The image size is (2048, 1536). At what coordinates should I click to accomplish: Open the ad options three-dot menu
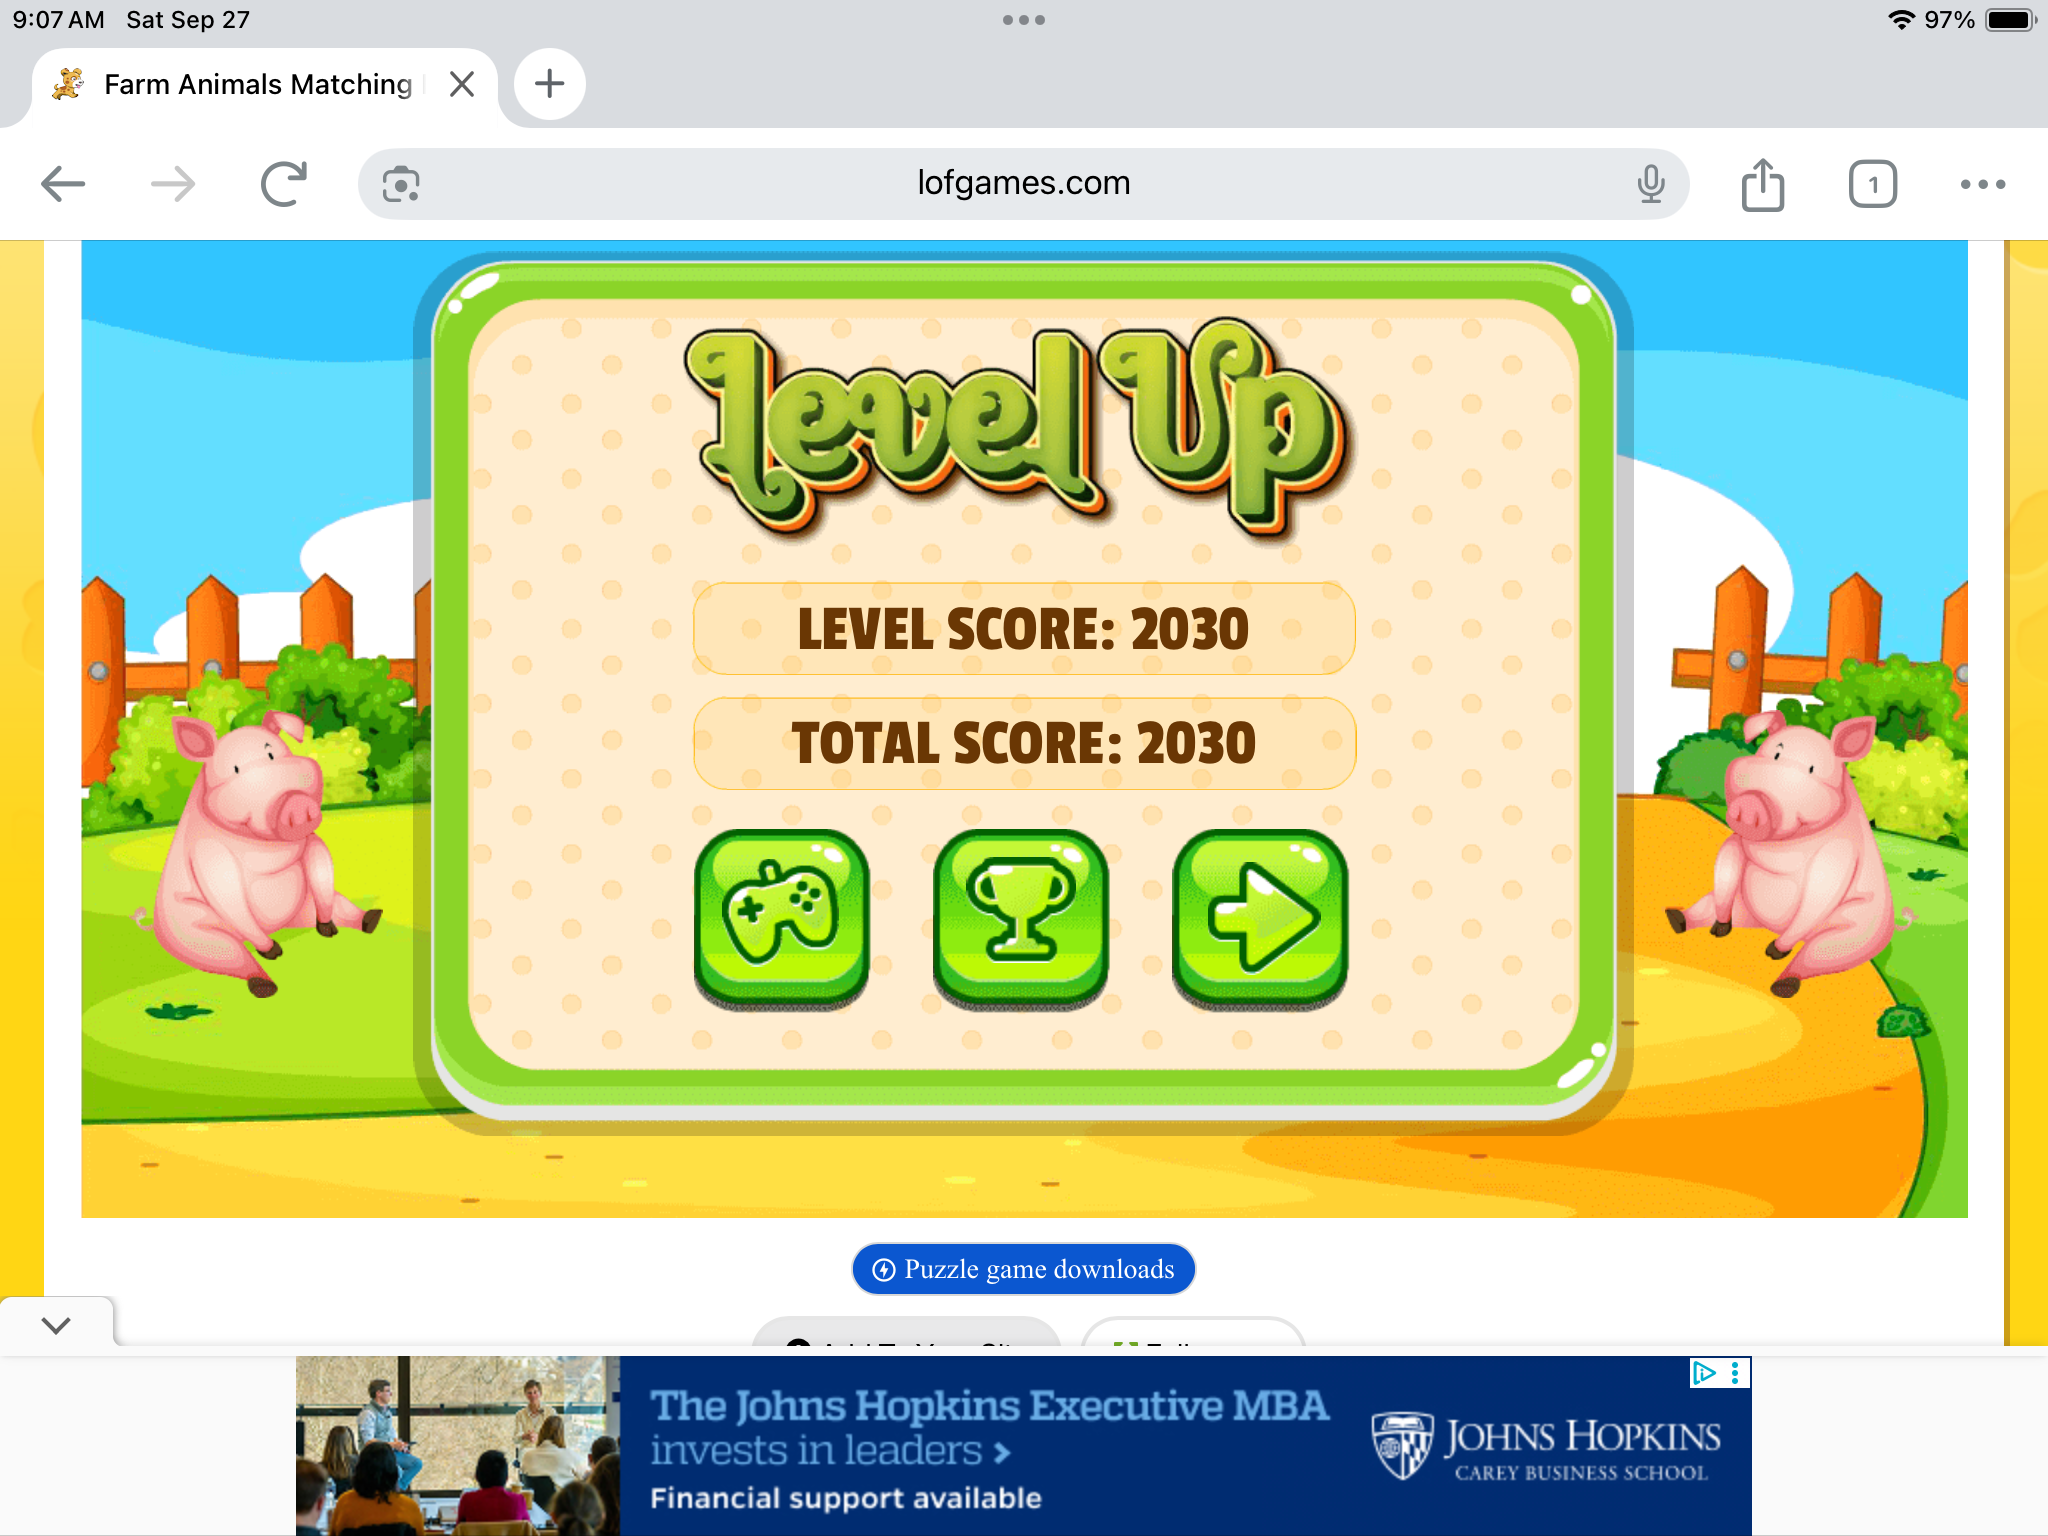[1736, 1373]
